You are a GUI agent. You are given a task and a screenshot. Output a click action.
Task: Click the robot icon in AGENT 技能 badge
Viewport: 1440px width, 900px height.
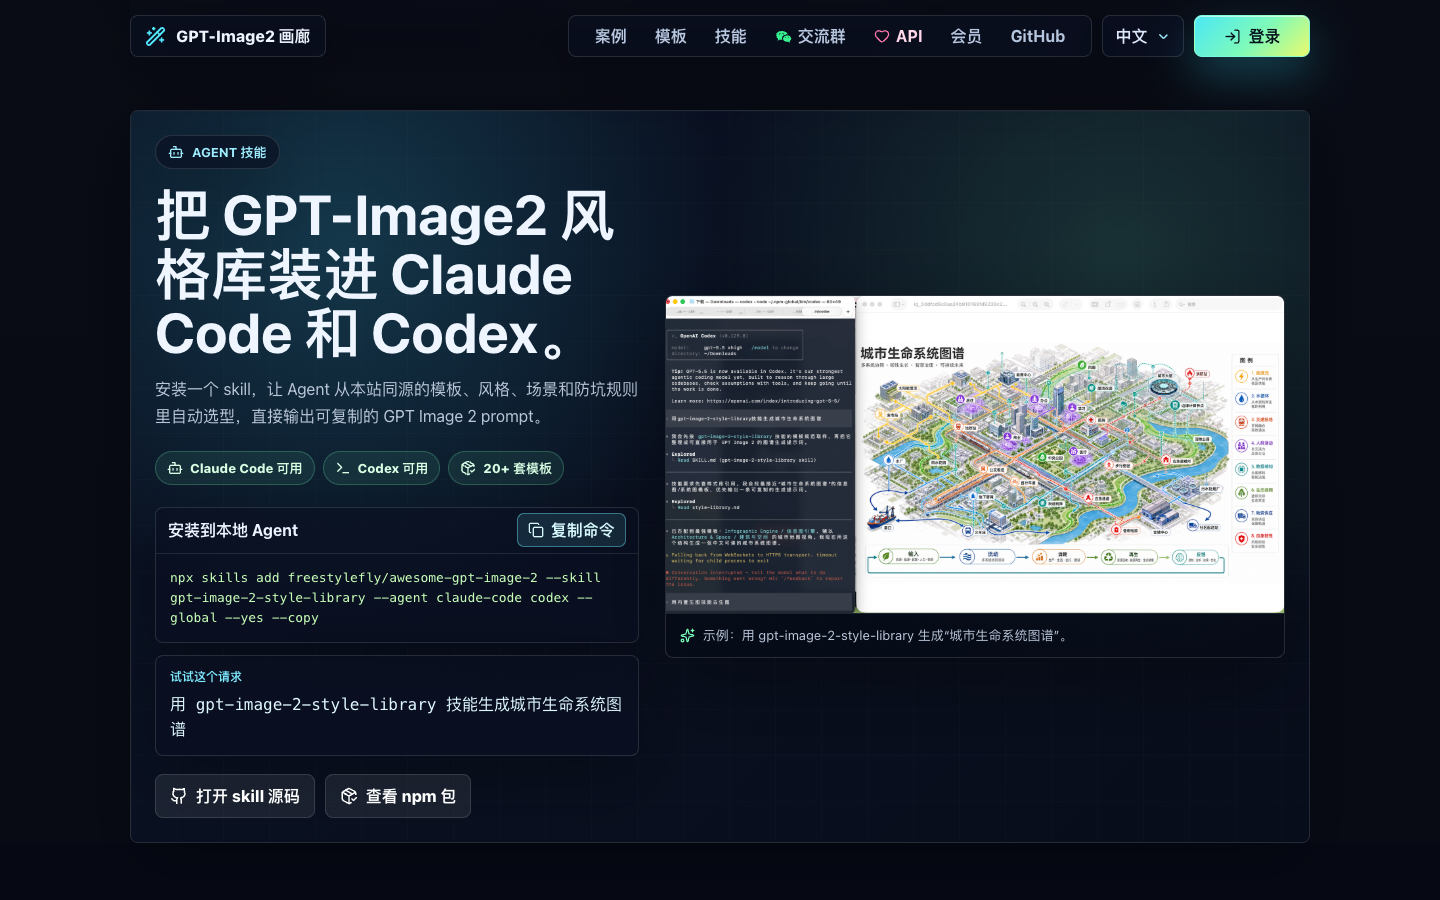(x=176, y=152)
